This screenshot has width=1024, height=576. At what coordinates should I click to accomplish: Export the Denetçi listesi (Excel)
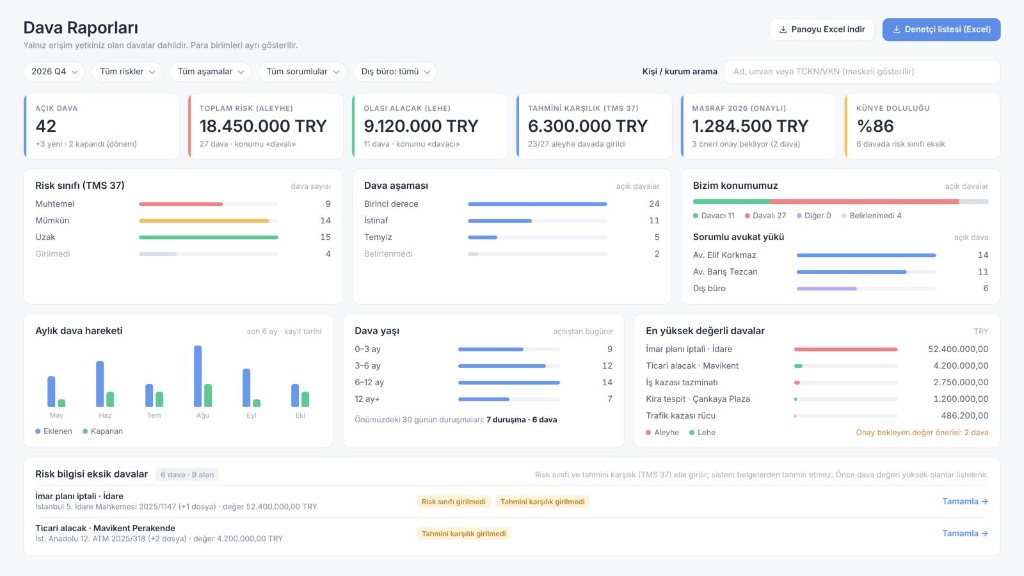tap(941, 29)
